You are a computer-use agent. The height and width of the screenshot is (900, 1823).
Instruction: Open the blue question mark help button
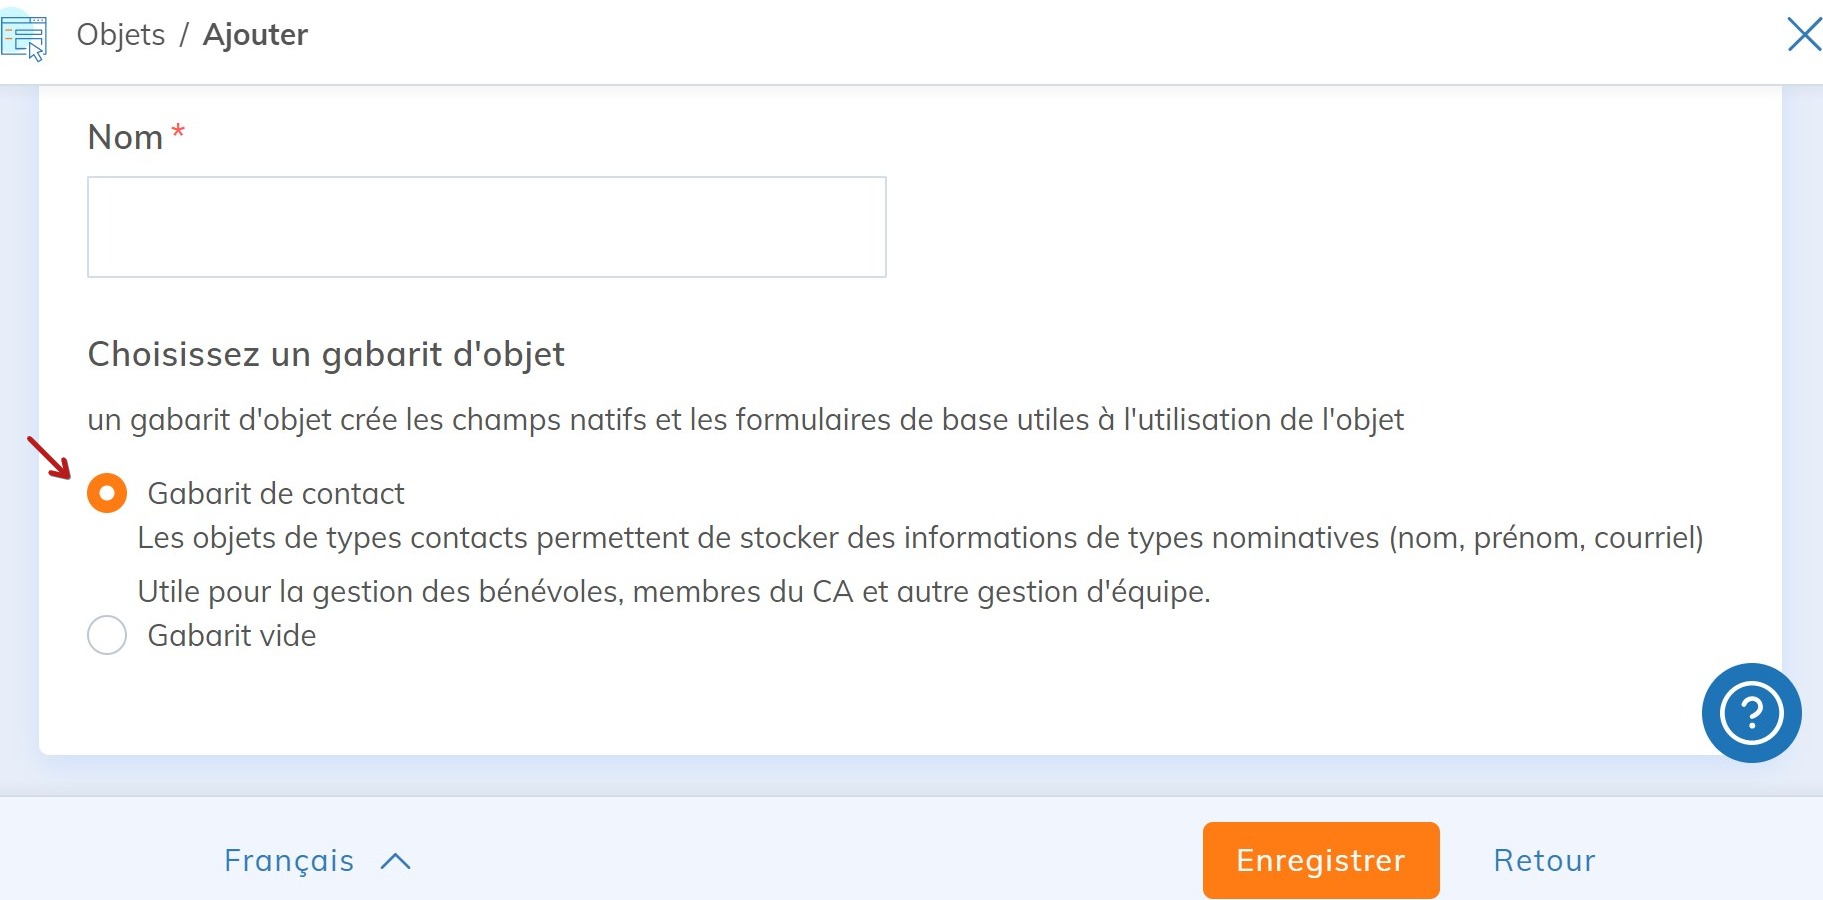pyautogui.click(x=1751, y=713)
